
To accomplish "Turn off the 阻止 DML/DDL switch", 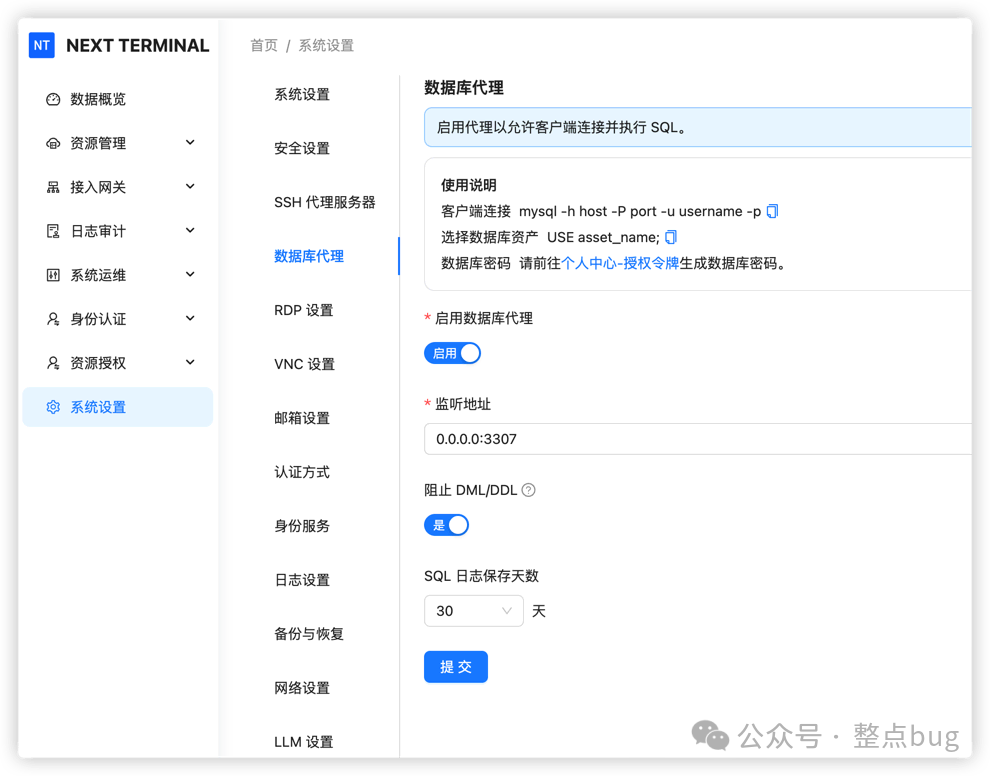I will click(x=446, y=524).
